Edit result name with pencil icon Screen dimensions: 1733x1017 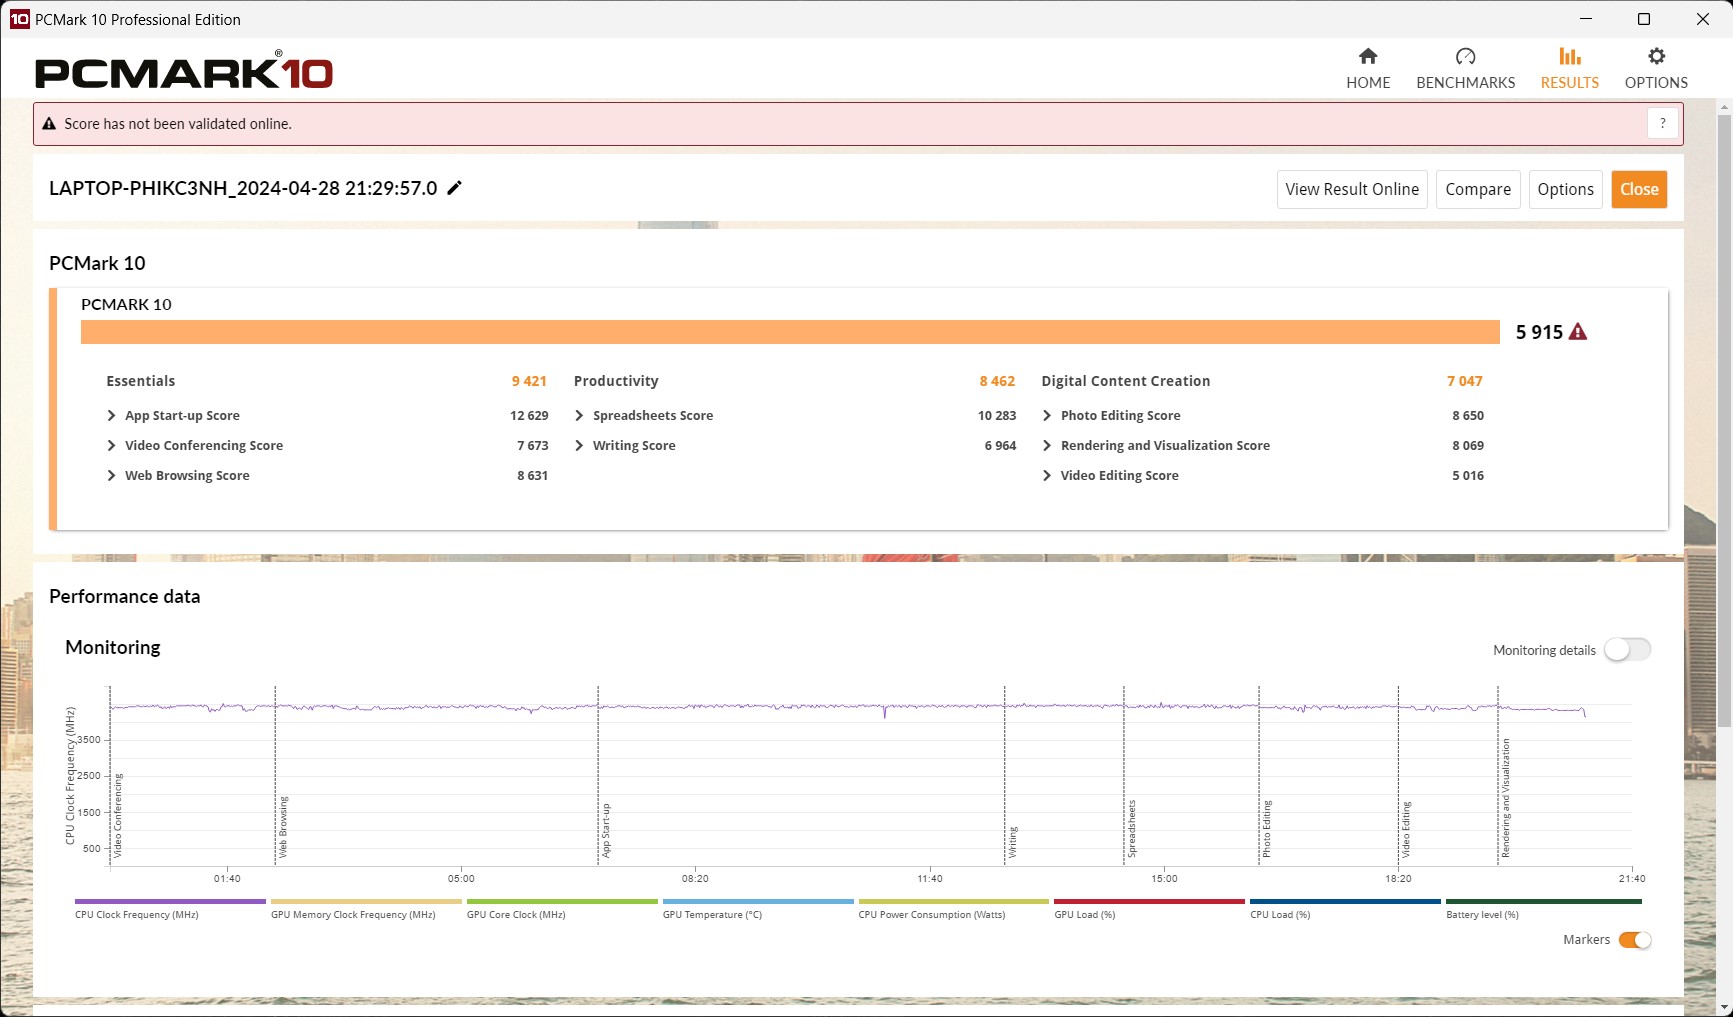click(x=454, y=188)
